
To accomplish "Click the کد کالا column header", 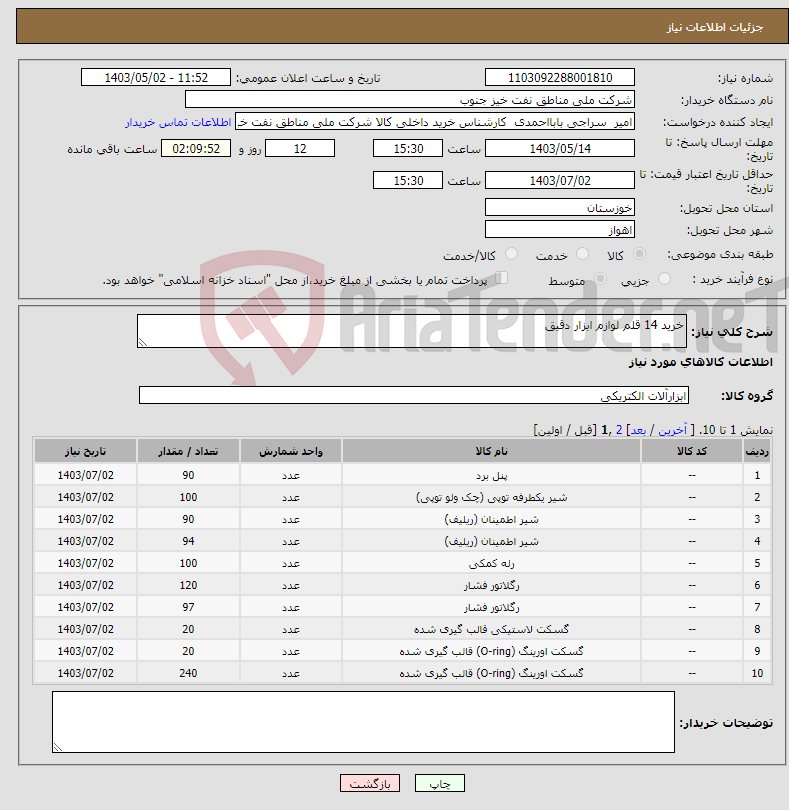I will 692,451.
